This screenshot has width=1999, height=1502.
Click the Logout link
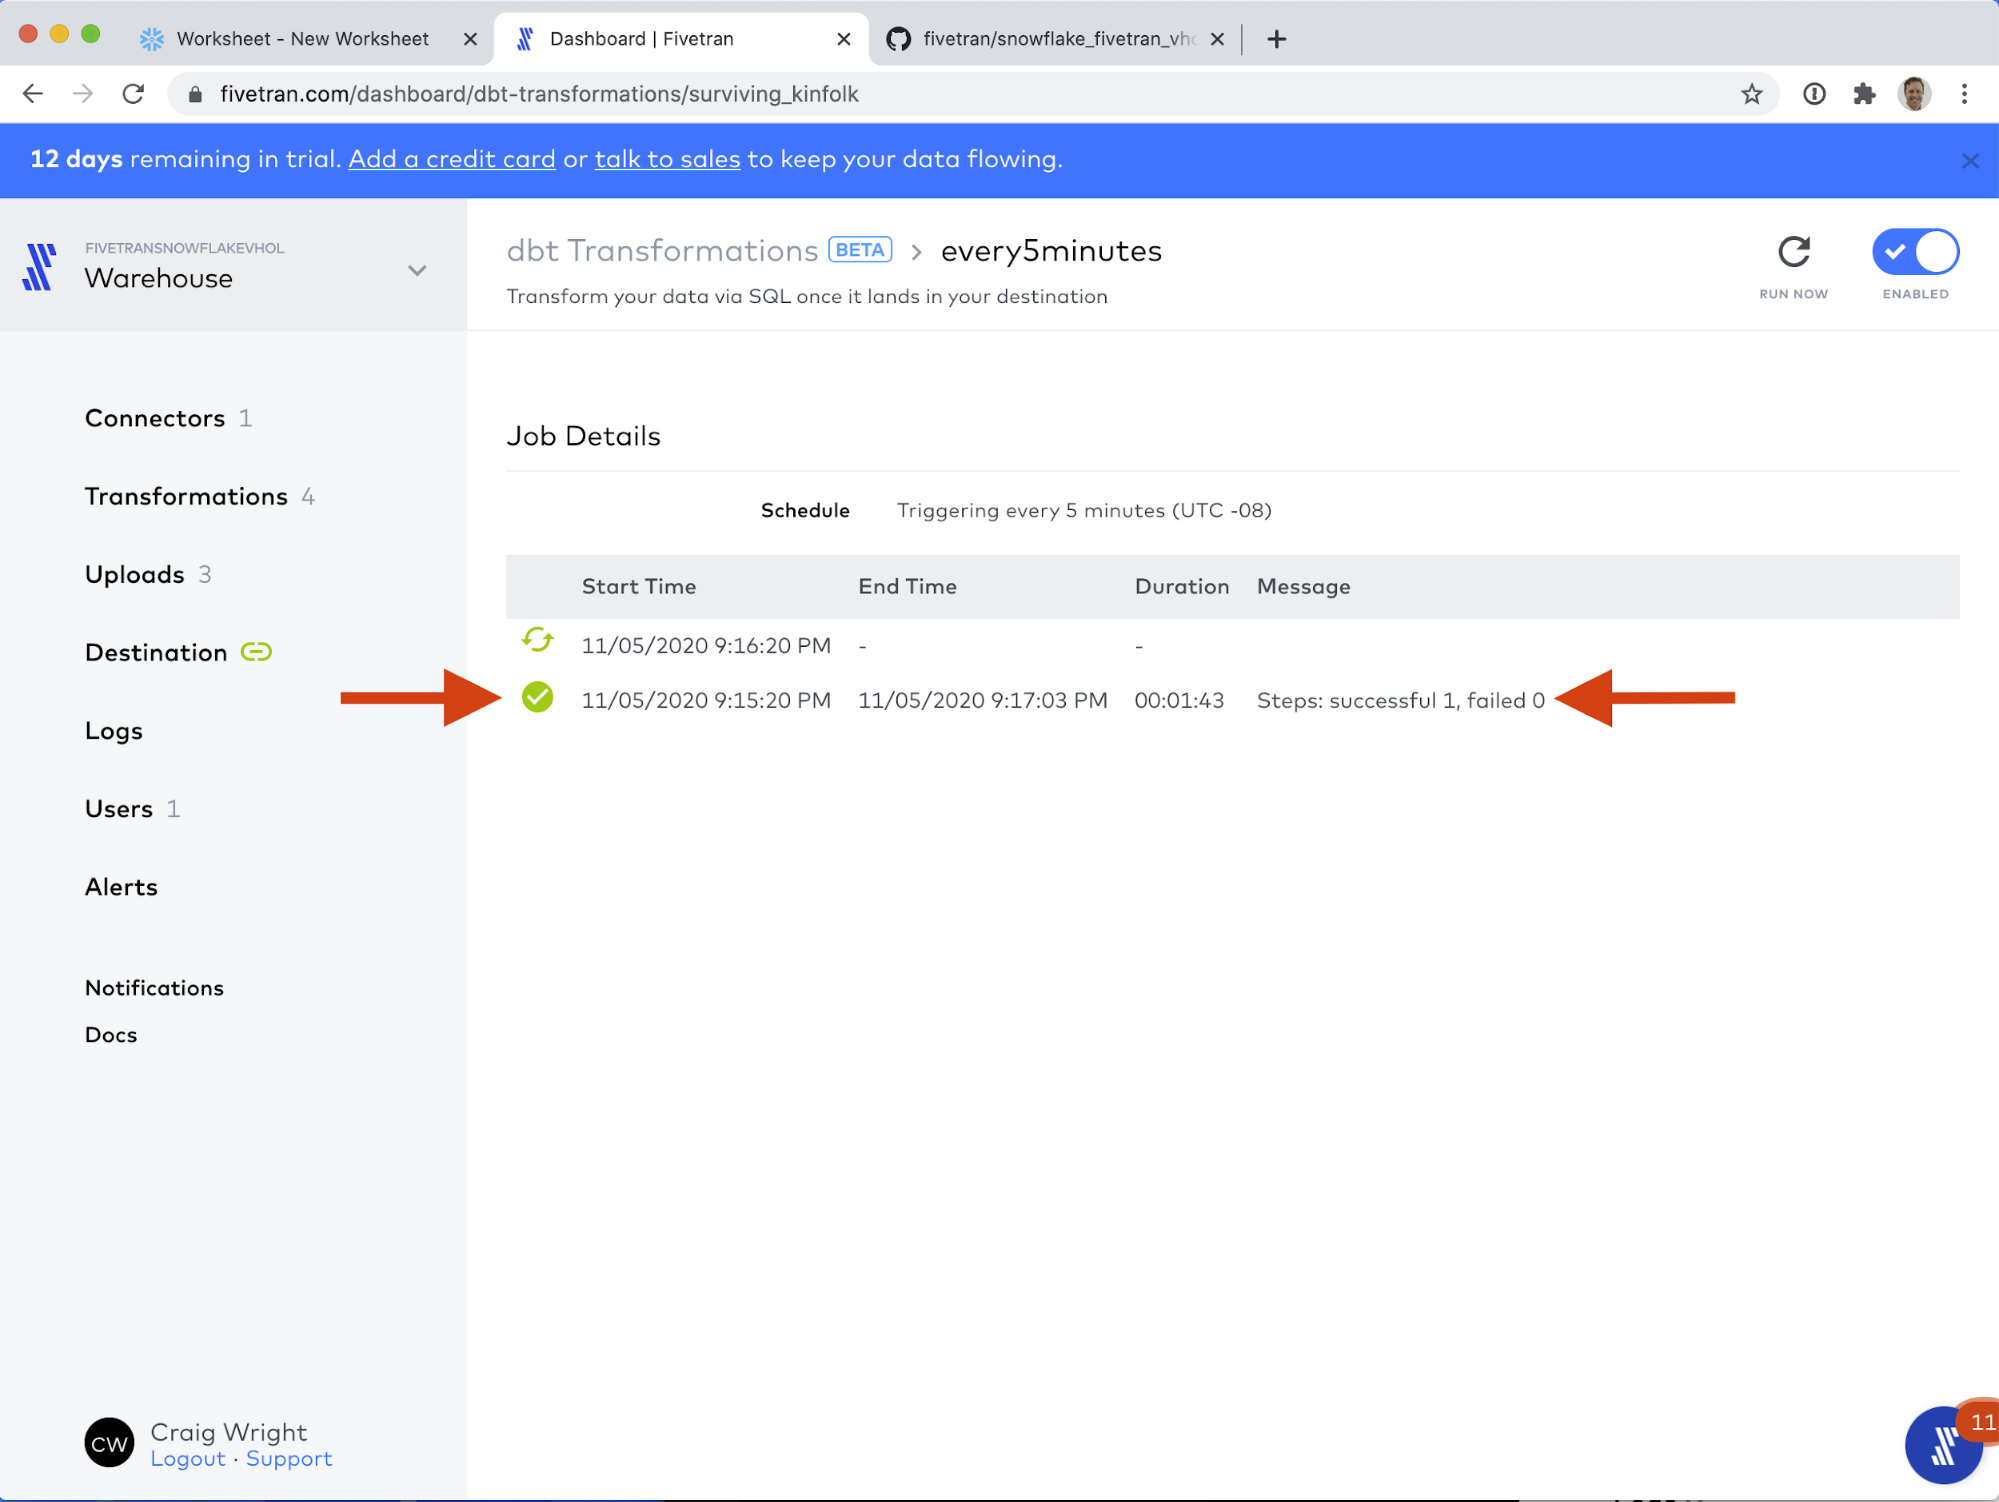click(188, 1459)
